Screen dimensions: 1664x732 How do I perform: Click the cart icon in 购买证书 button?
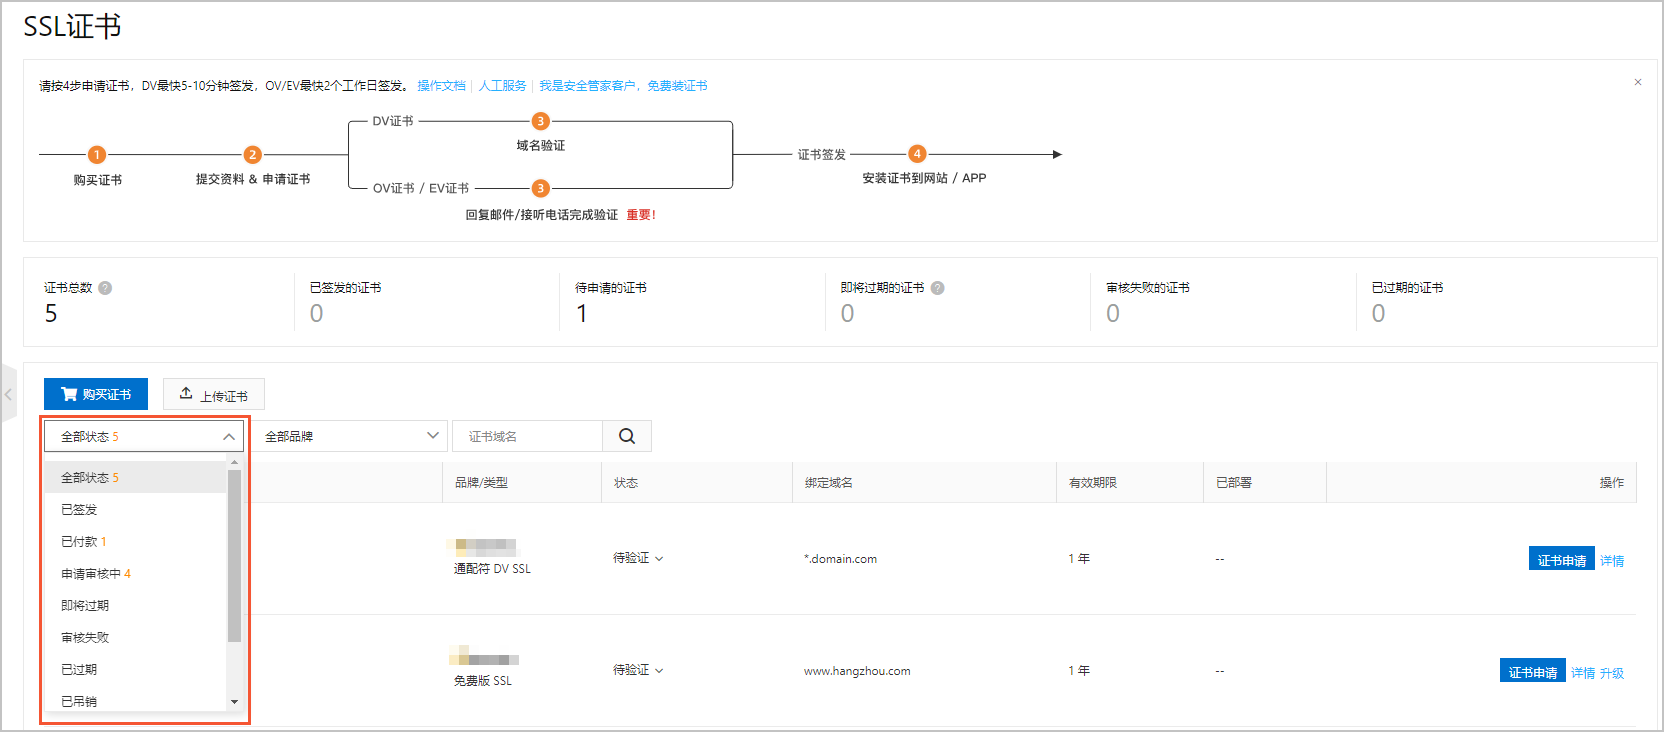click(69, 394)
